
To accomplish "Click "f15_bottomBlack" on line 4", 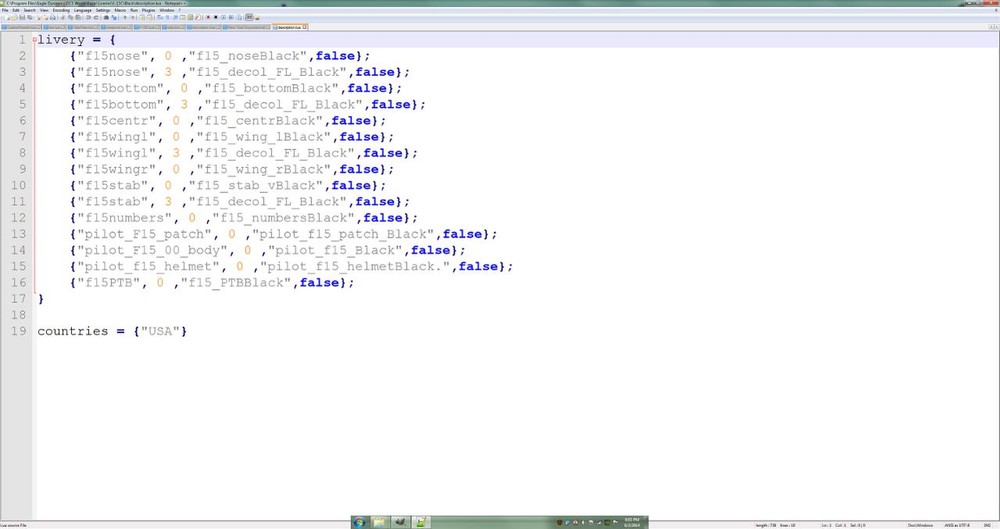I will tap(272, 88).
